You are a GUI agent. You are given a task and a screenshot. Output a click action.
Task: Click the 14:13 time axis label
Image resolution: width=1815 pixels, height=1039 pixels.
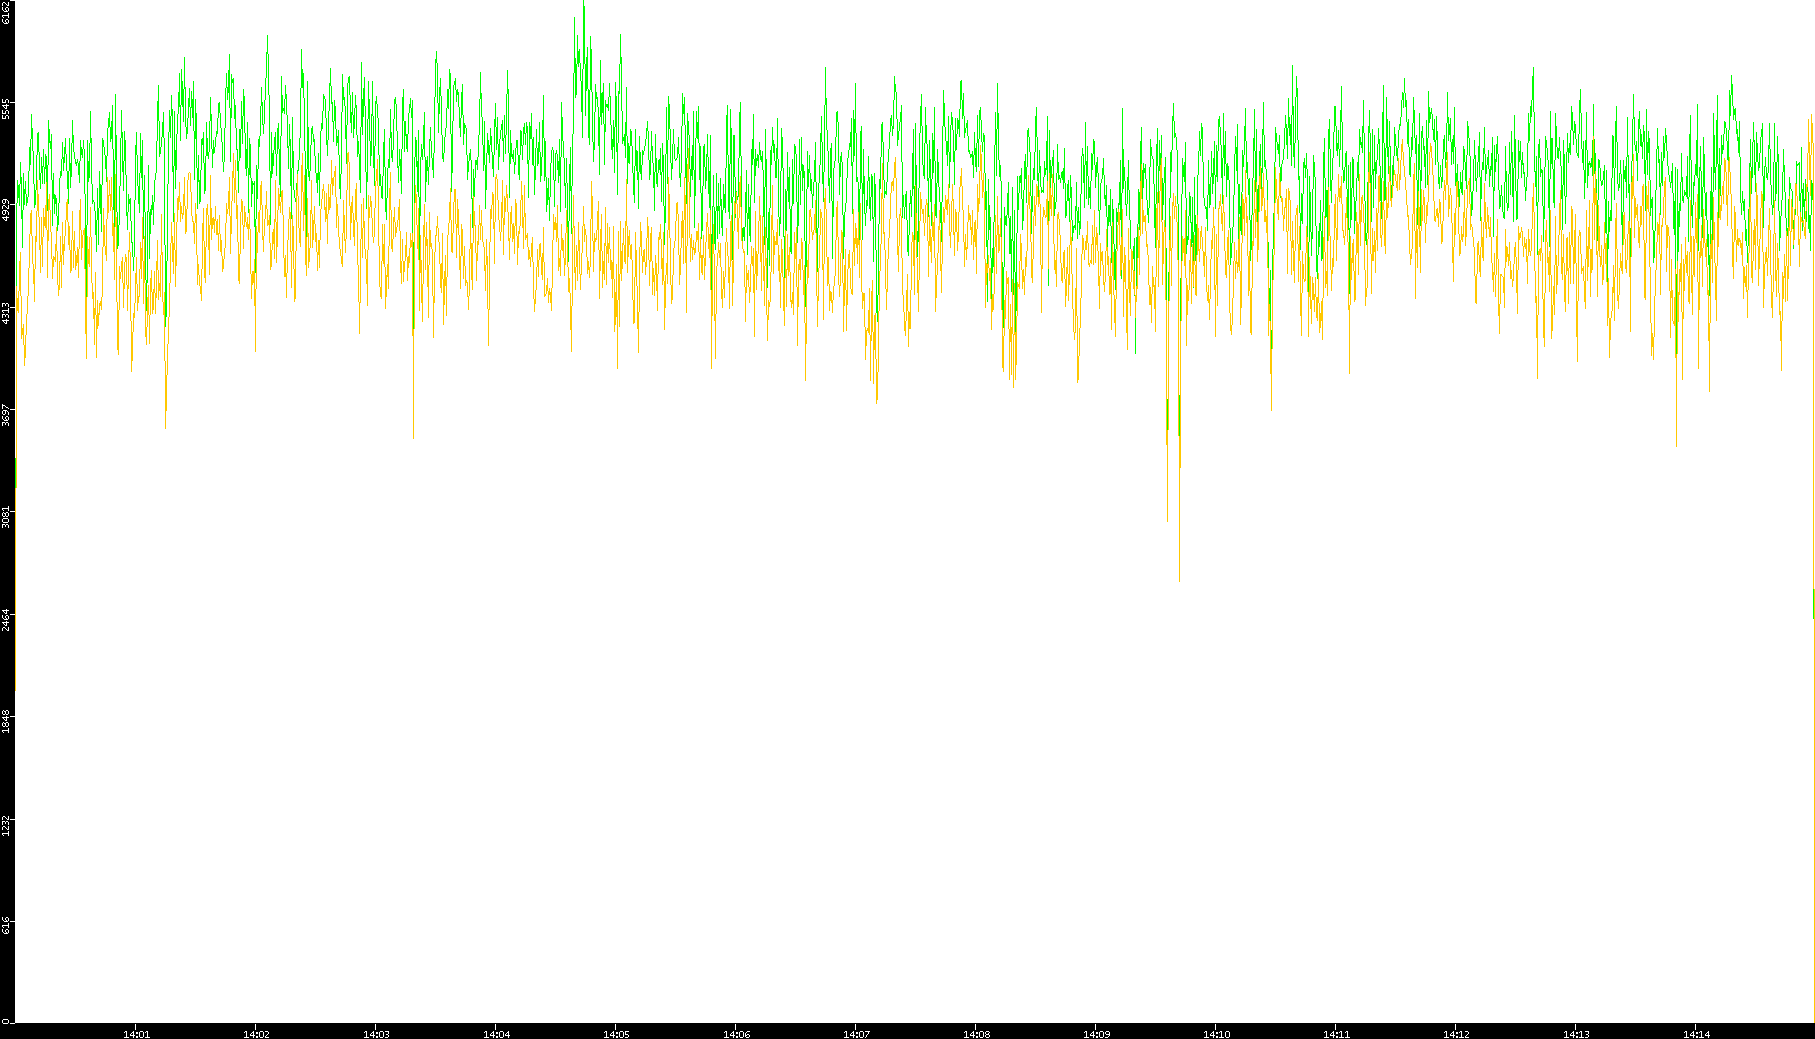pos(1576,1034)
